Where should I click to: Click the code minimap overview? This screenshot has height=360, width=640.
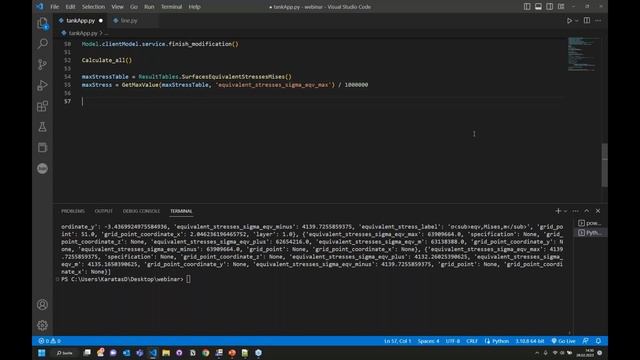pyautogui.click(x=584, y=54)
